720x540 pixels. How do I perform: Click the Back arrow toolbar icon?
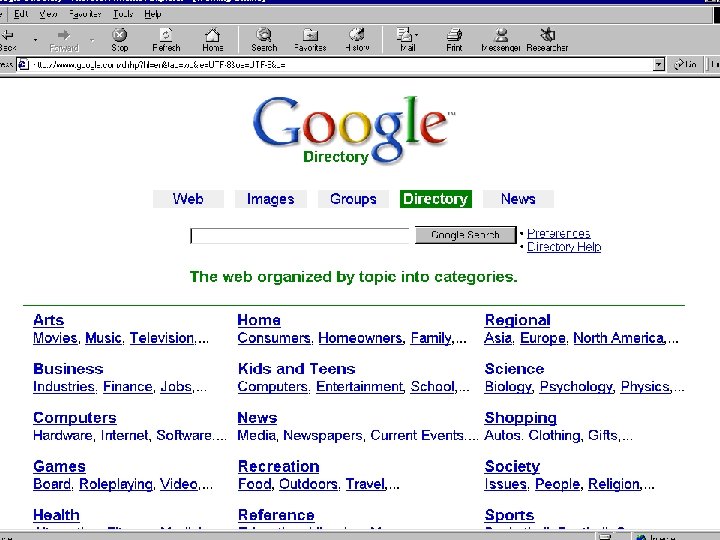[x=7, y=35]
